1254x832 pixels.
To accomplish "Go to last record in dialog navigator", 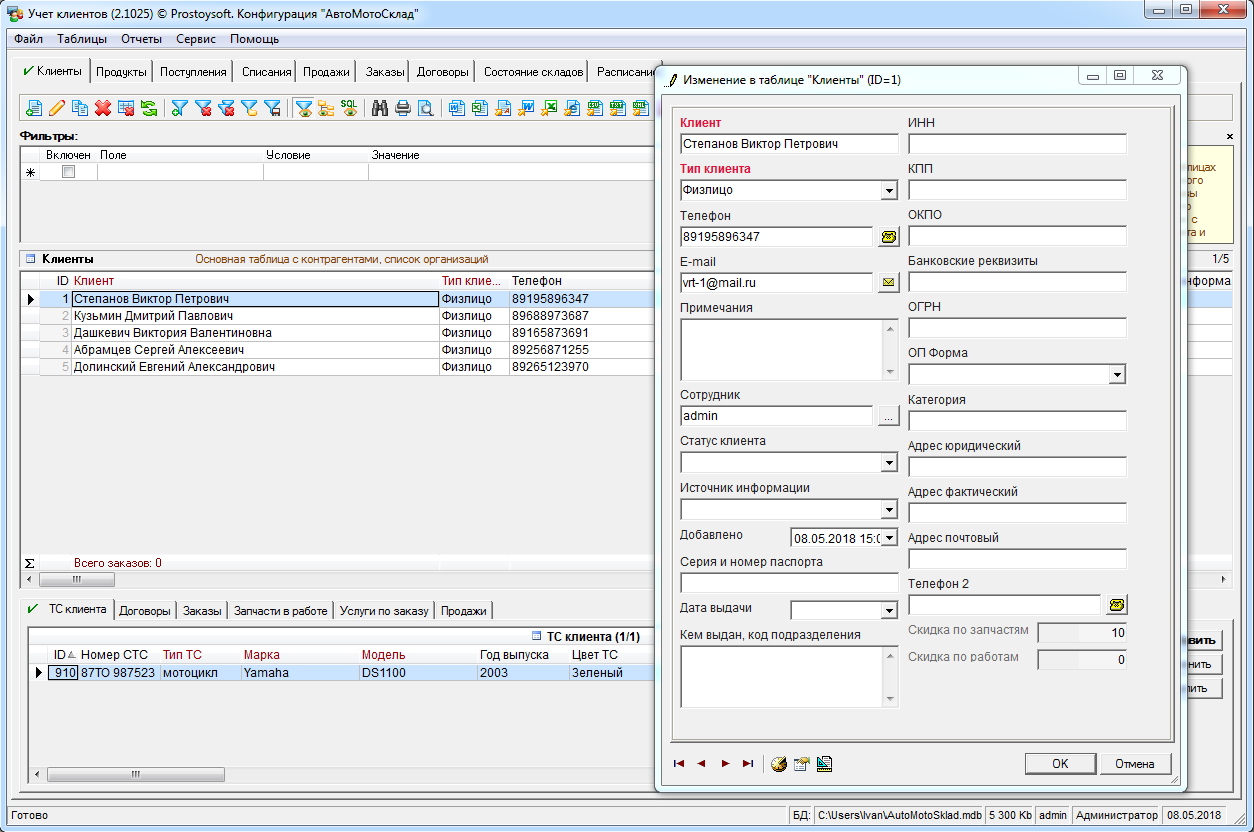I will 748,764.
